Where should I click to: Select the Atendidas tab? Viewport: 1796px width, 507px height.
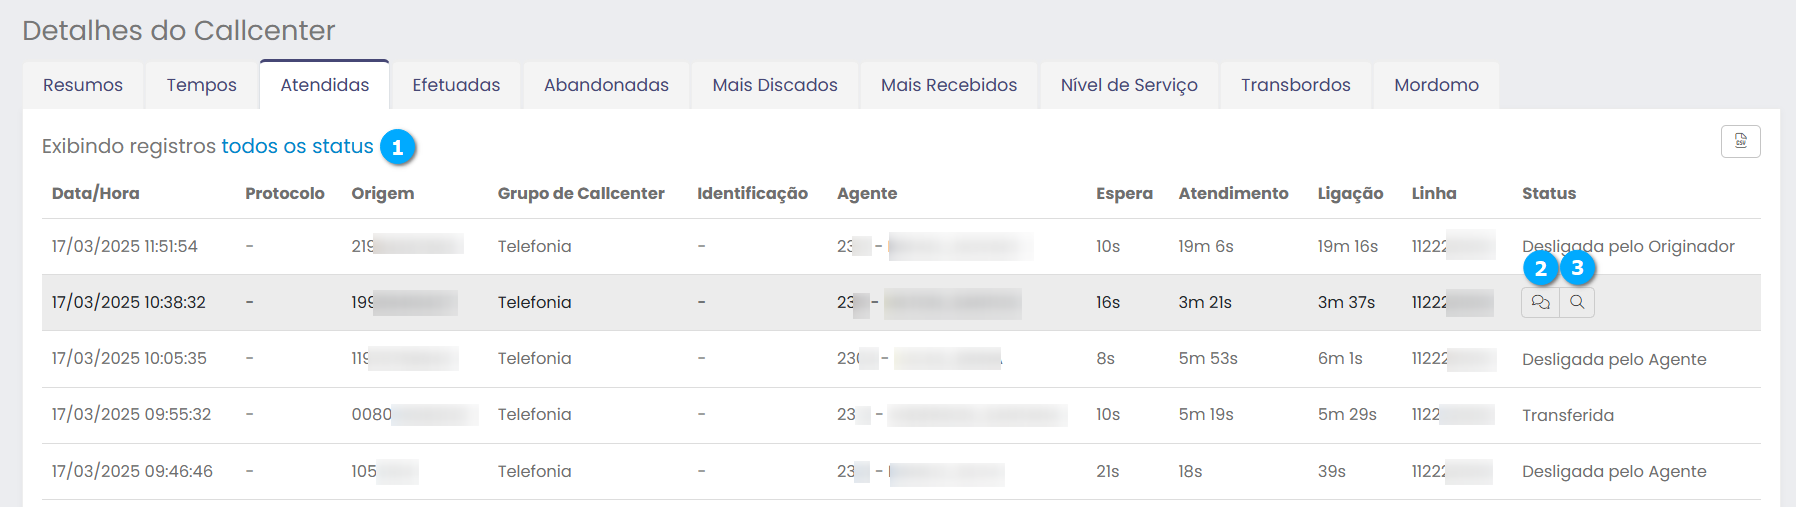[325, 85]
